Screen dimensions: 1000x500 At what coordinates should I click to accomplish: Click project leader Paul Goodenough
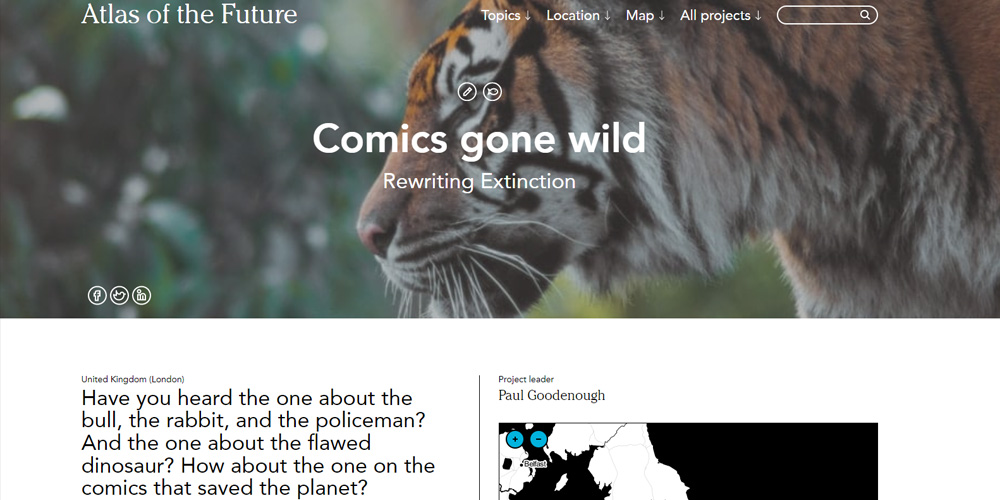tap(551, 395)
